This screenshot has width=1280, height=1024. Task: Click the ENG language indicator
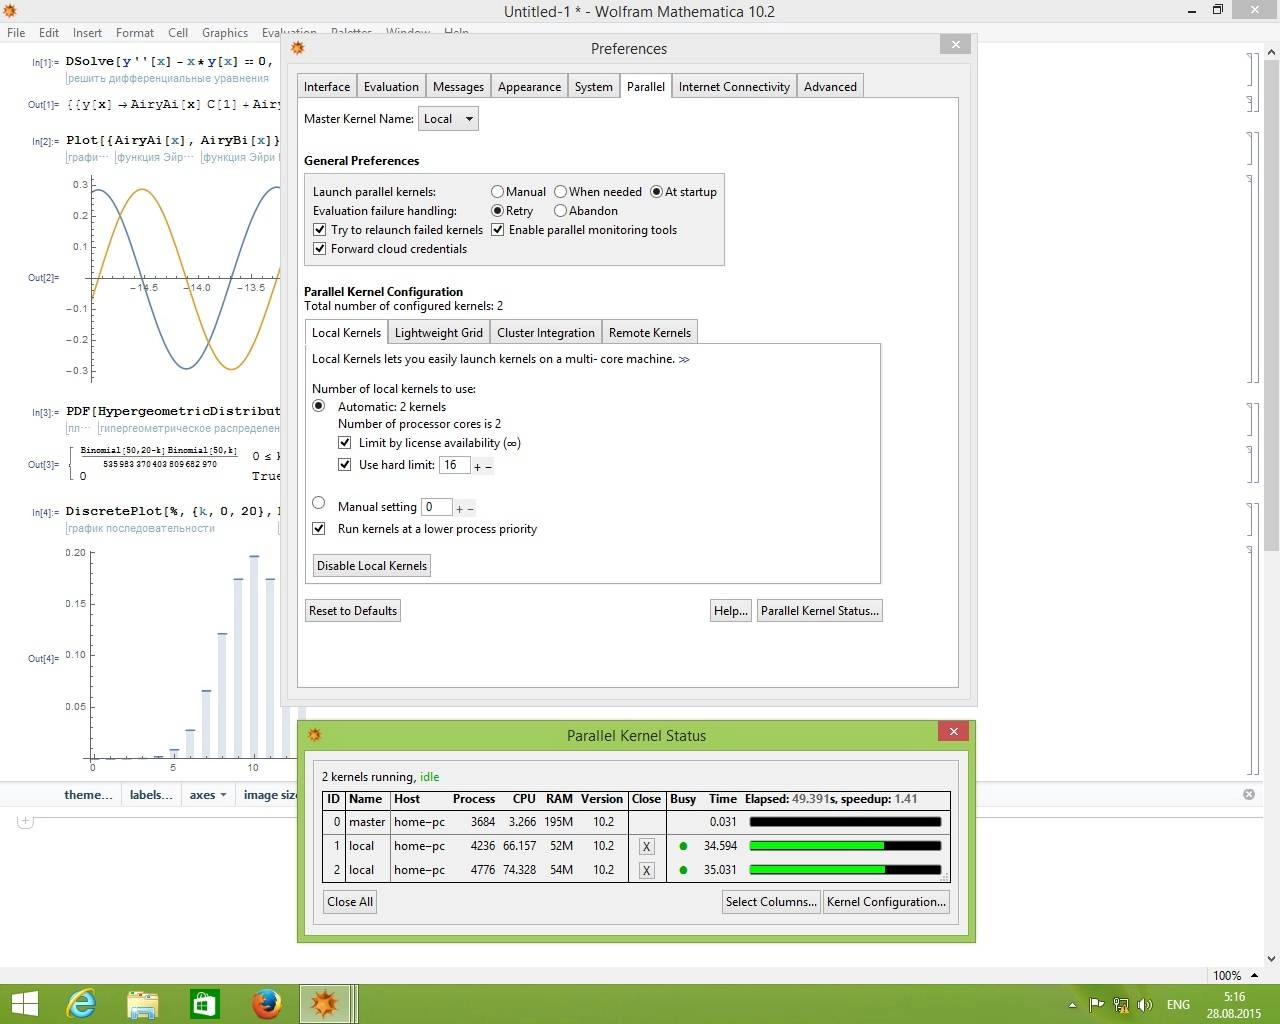click(x=1178, y=1005)
